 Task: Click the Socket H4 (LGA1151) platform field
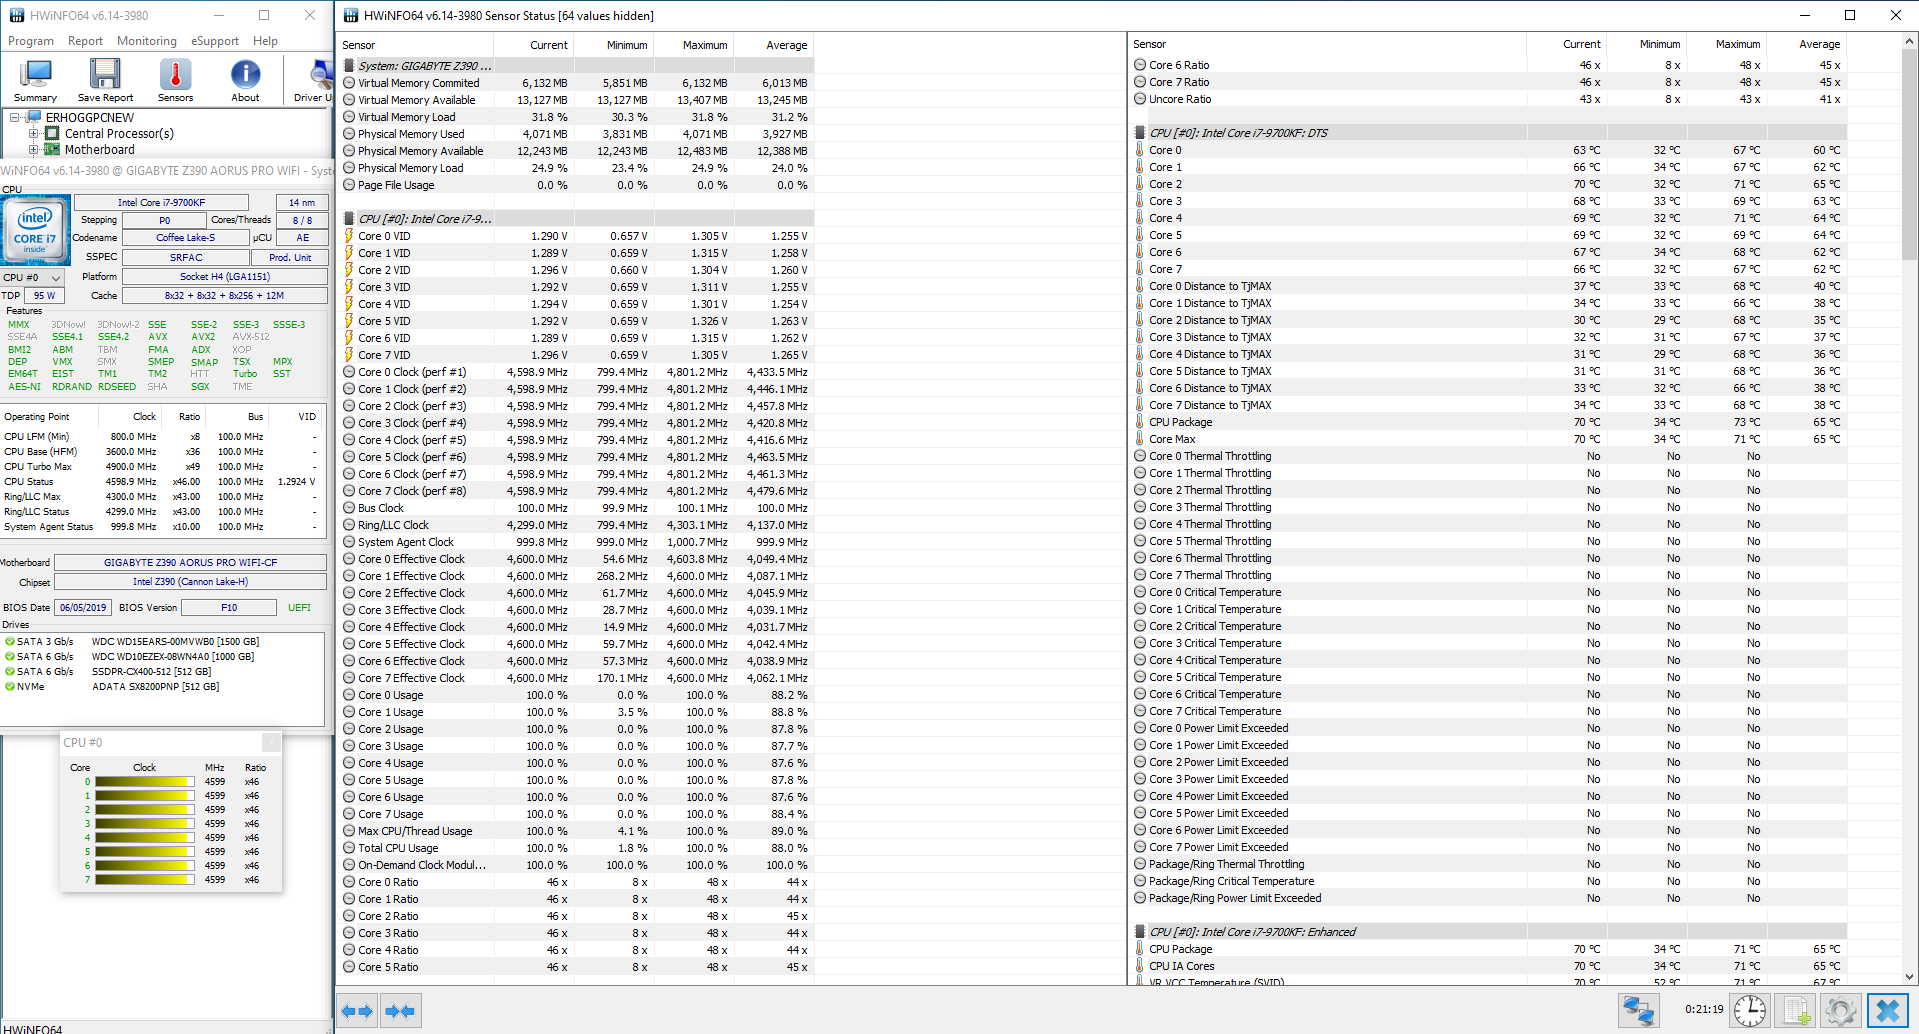[225, 277]
